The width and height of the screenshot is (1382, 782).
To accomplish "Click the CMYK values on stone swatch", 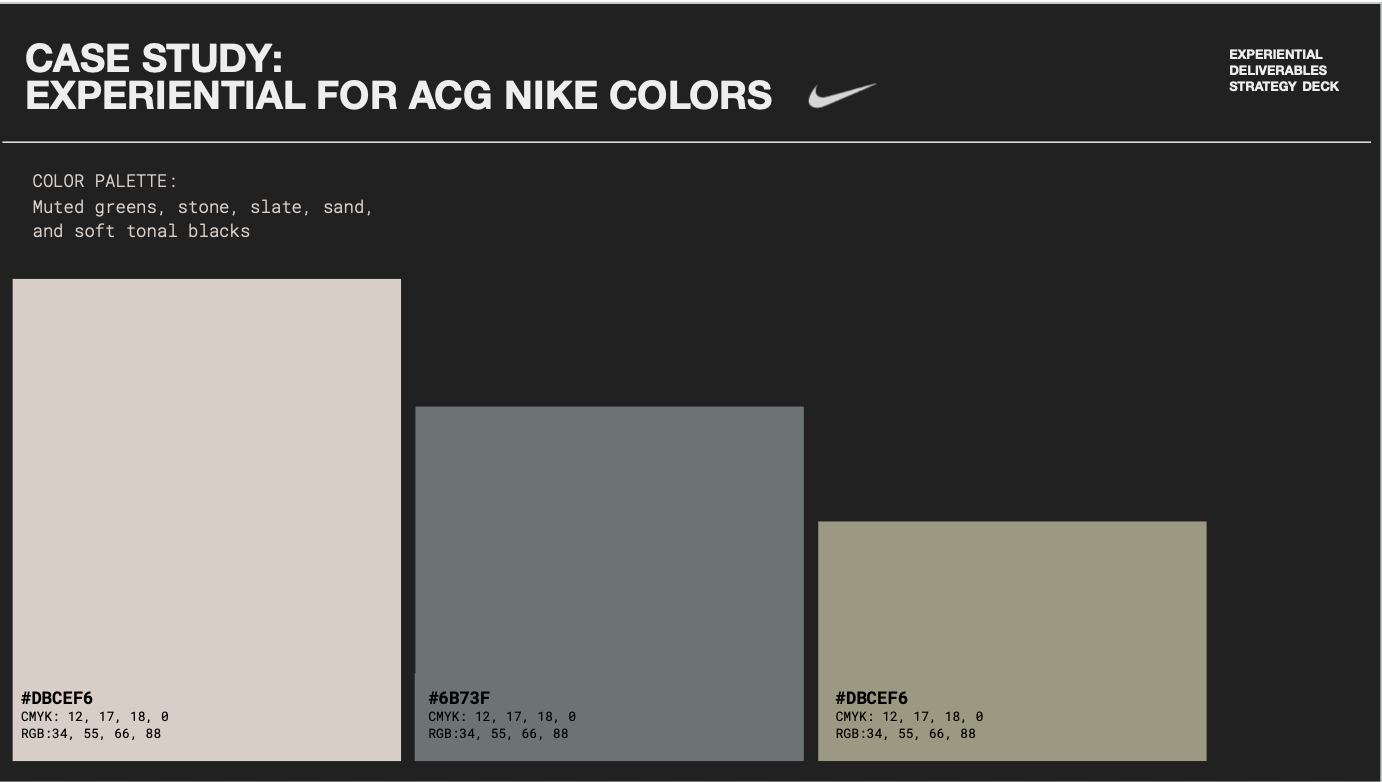I will tap(95, 717).
